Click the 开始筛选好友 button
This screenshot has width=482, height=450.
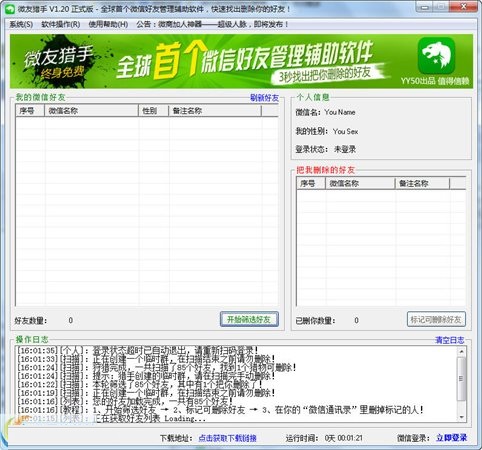(249, 319)
